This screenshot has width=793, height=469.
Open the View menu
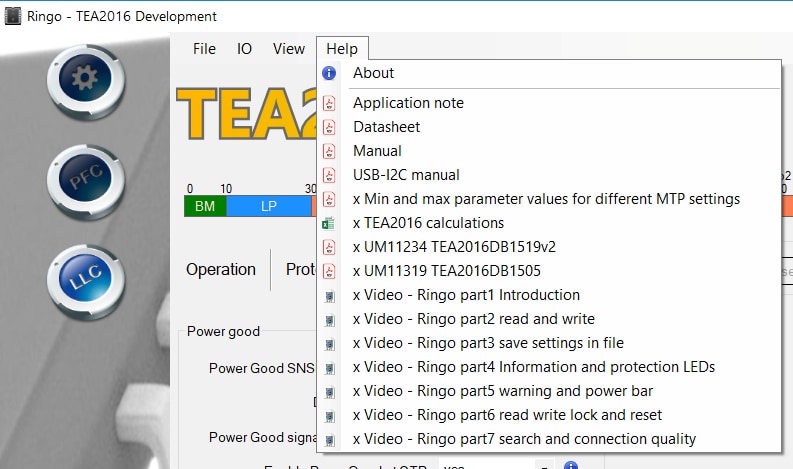[x=289, y=49]
